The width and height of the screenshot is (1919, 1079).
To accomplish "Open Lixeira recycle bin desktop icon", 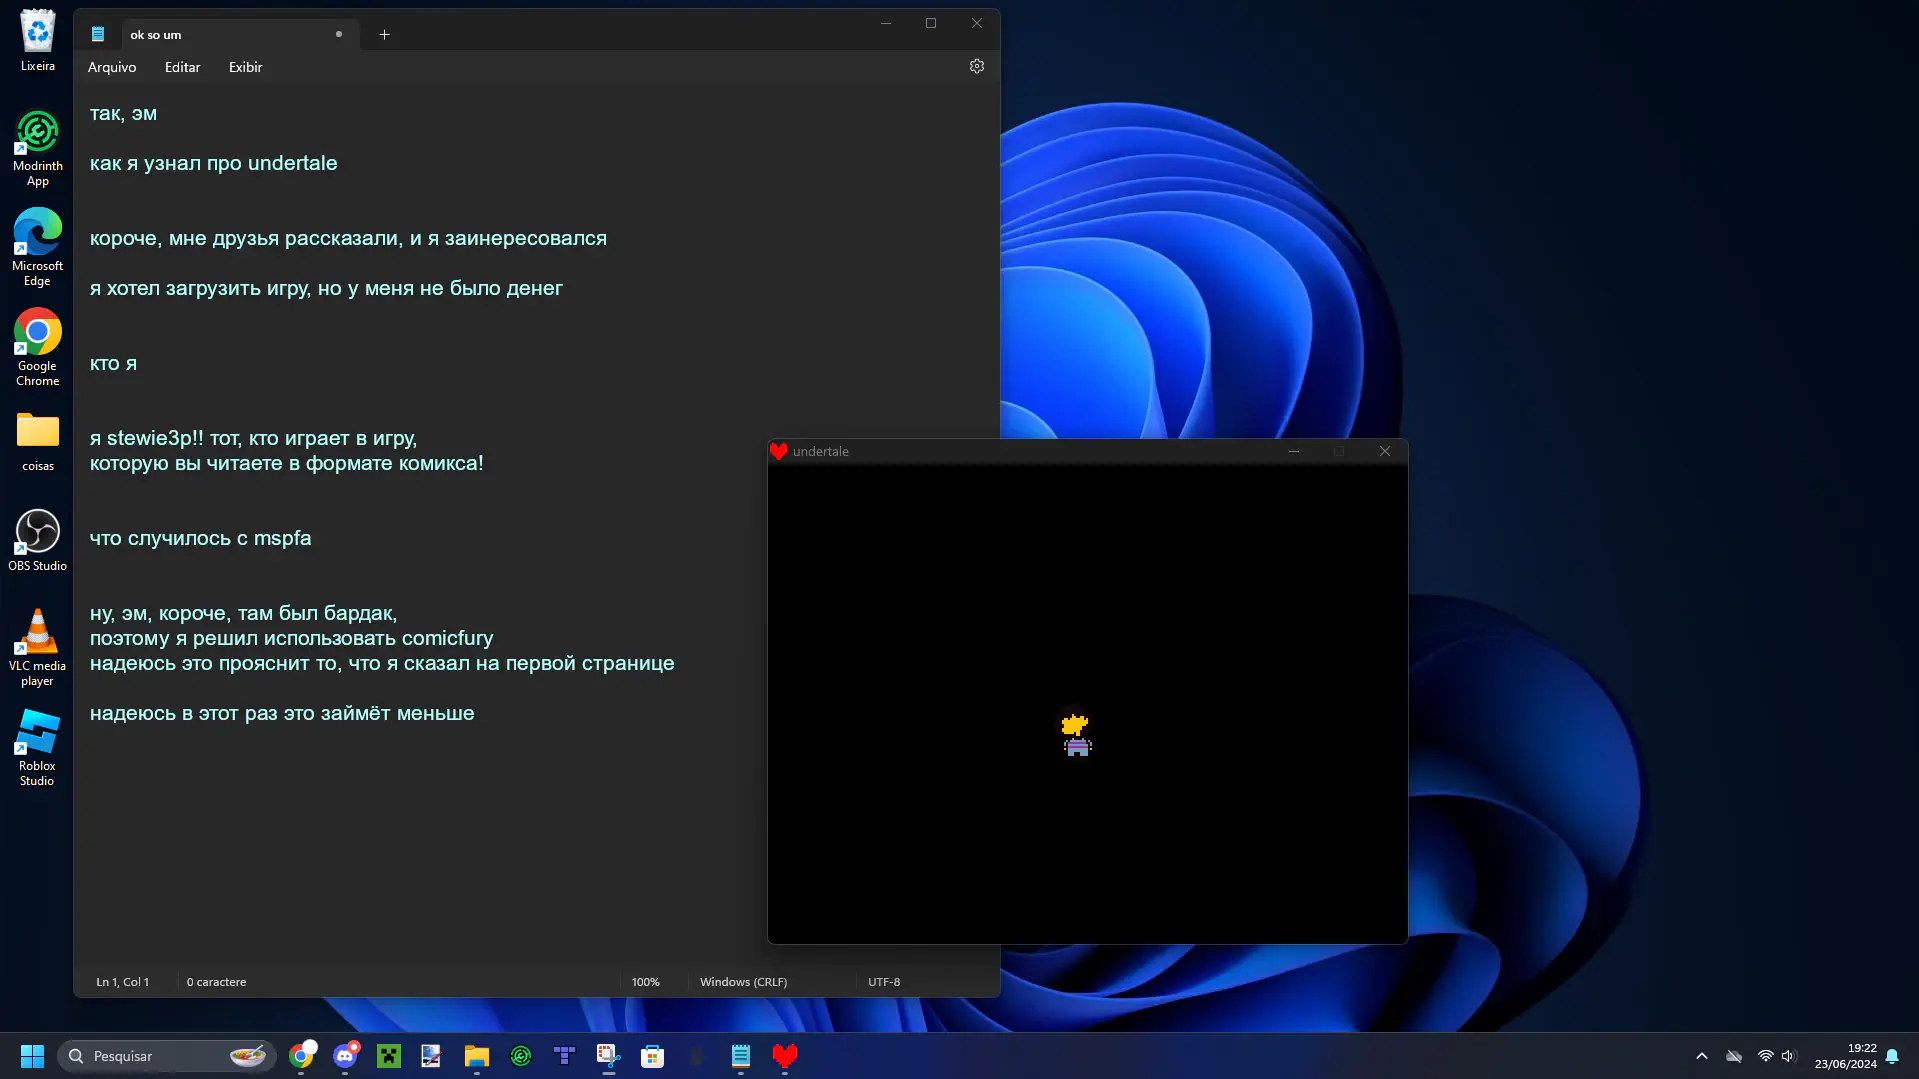I will (x=38, y=41).
